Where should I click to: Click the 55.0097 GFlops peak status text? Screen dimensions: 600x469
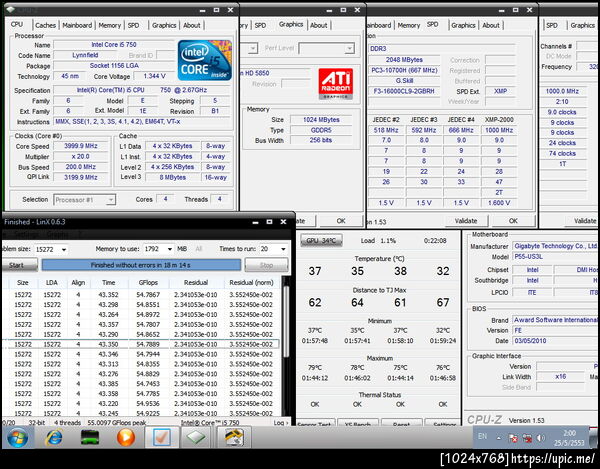click(118, 423)
